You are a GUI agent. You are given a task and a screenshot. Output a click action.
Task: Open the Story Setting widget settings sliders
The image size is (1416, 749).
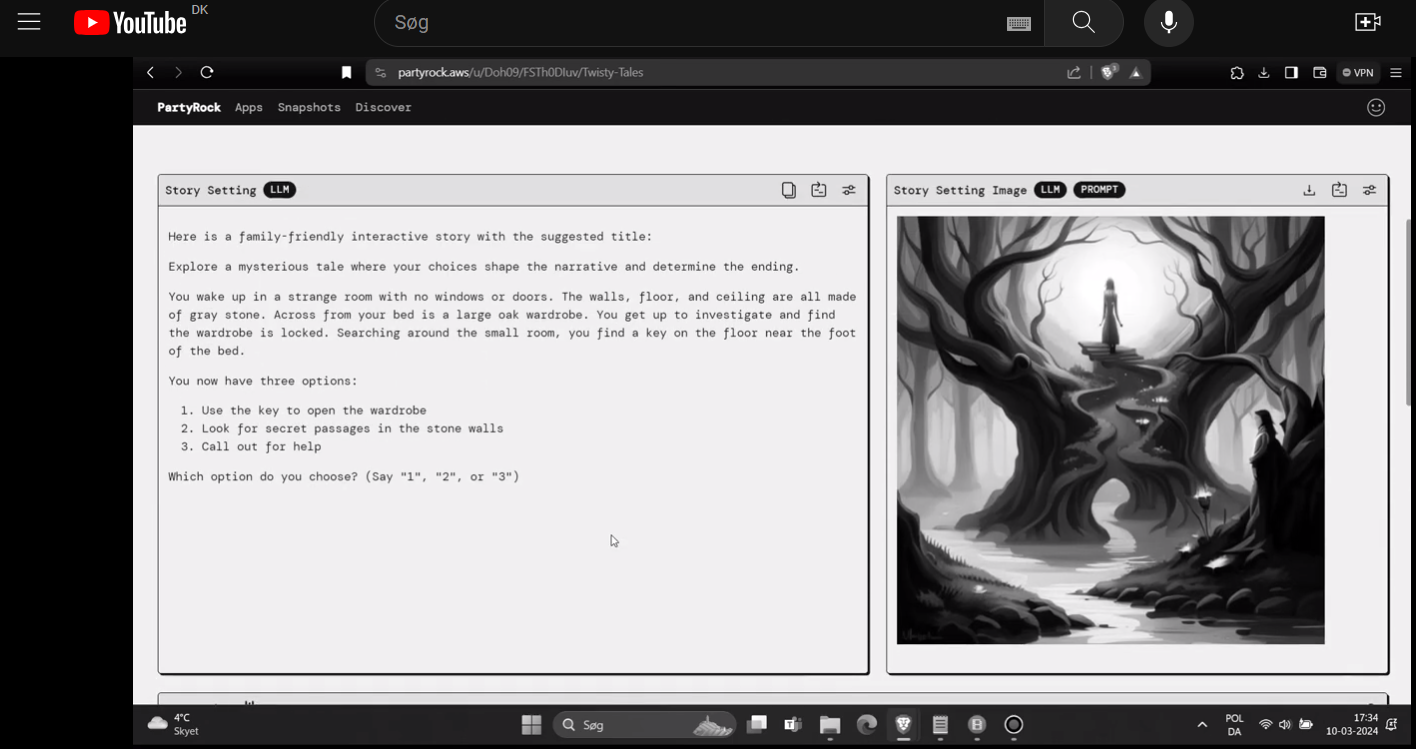tap(848, 190)
